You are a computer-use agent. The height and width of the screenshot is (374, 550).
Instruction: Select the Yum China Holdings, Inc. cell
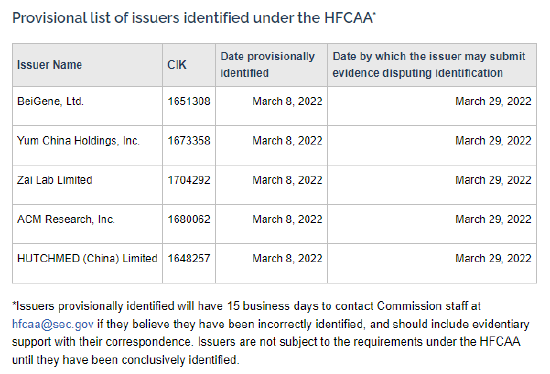[x=87, y=146]
